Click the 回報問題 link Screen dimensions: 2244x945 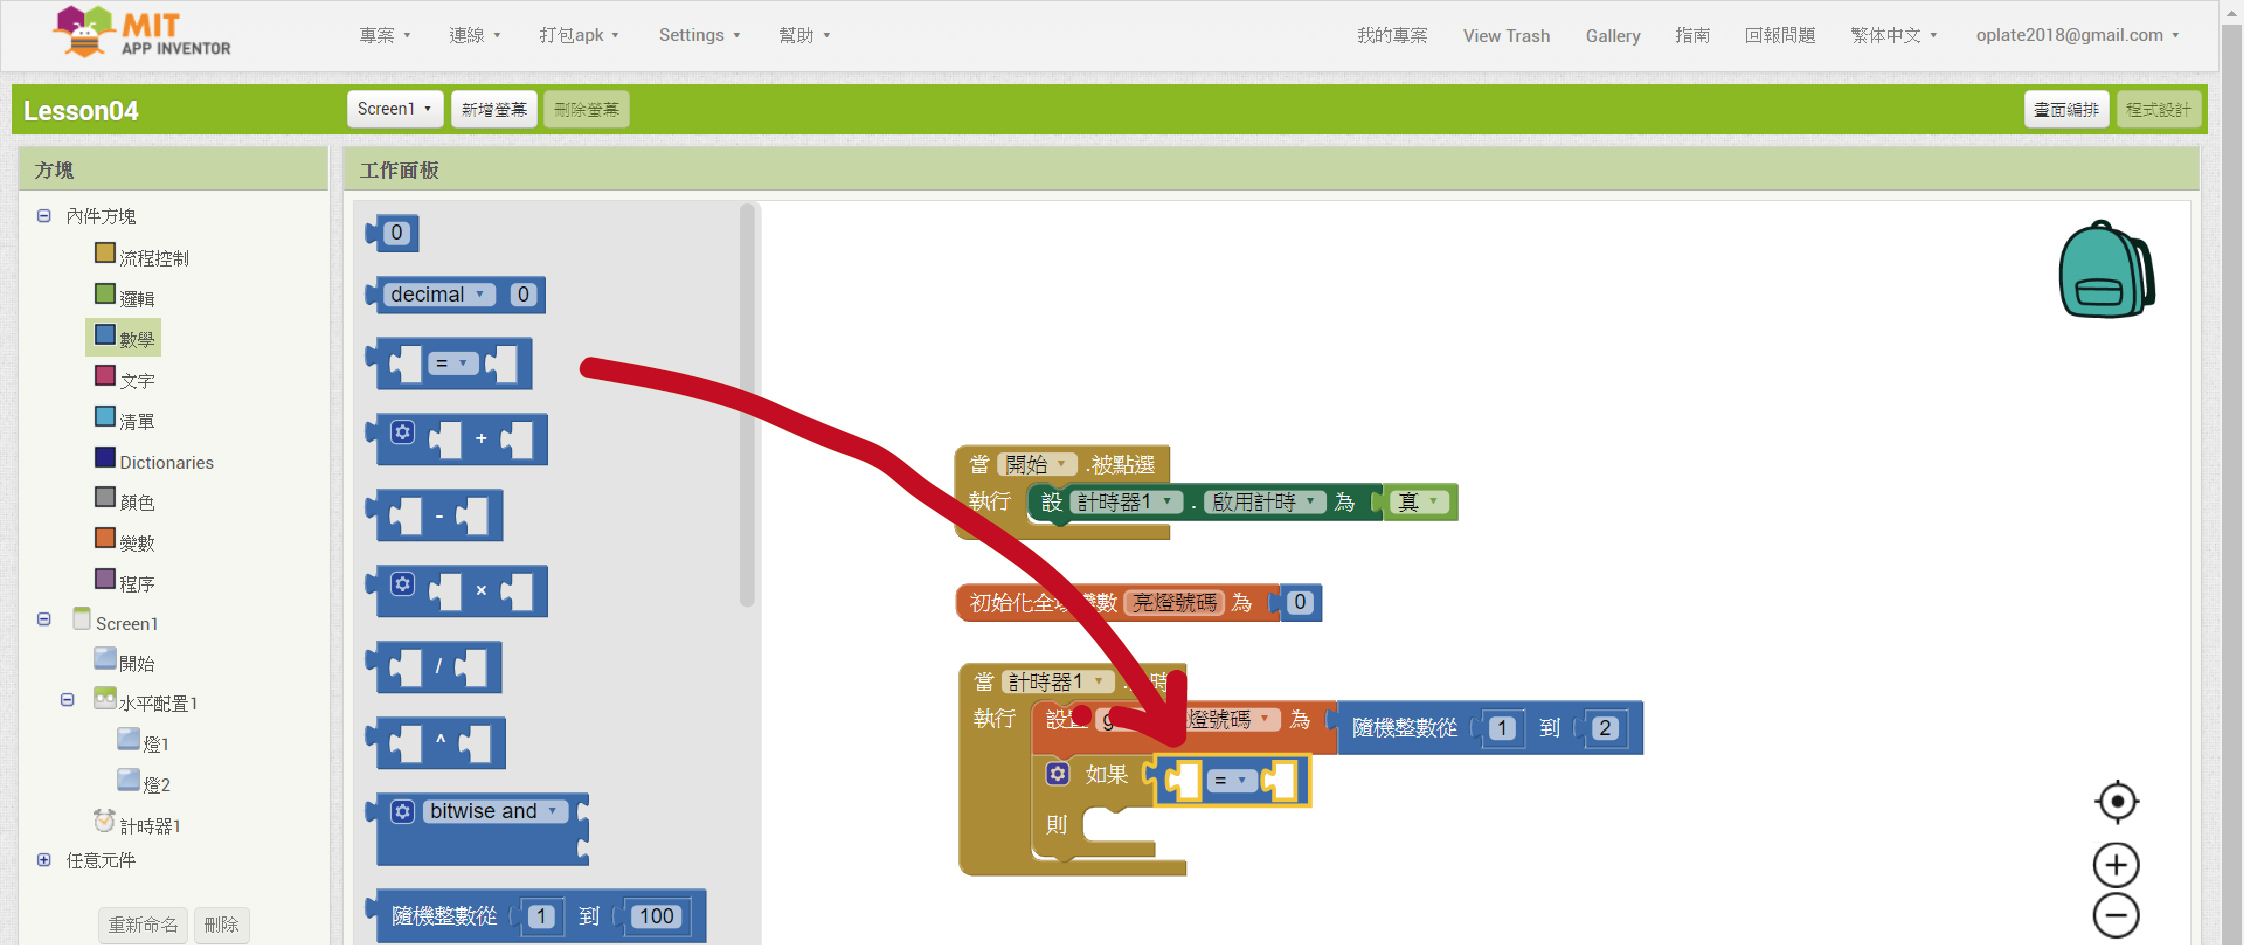click(x=1779, y=35)
